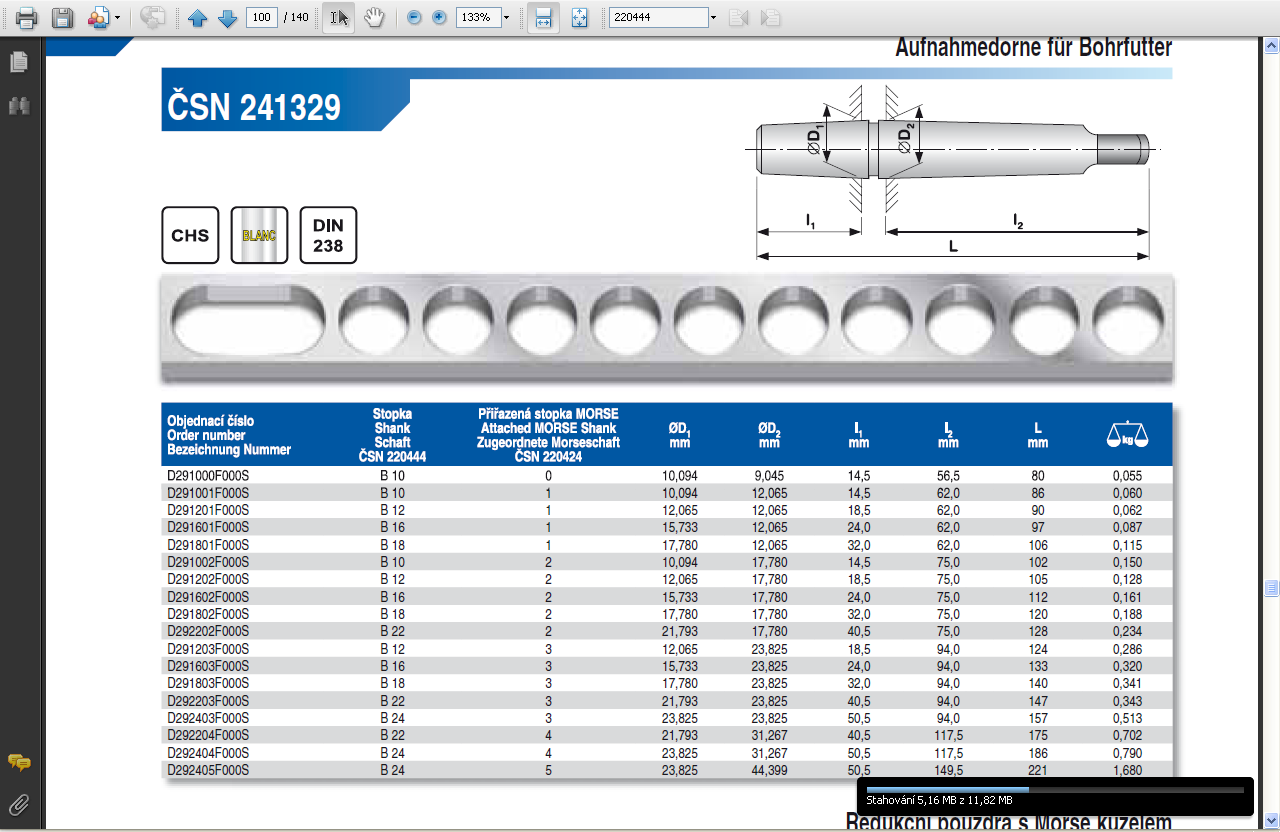Open the binoculars Search panel
Viewport: 1280px width, 832px height.
point(18,105)
